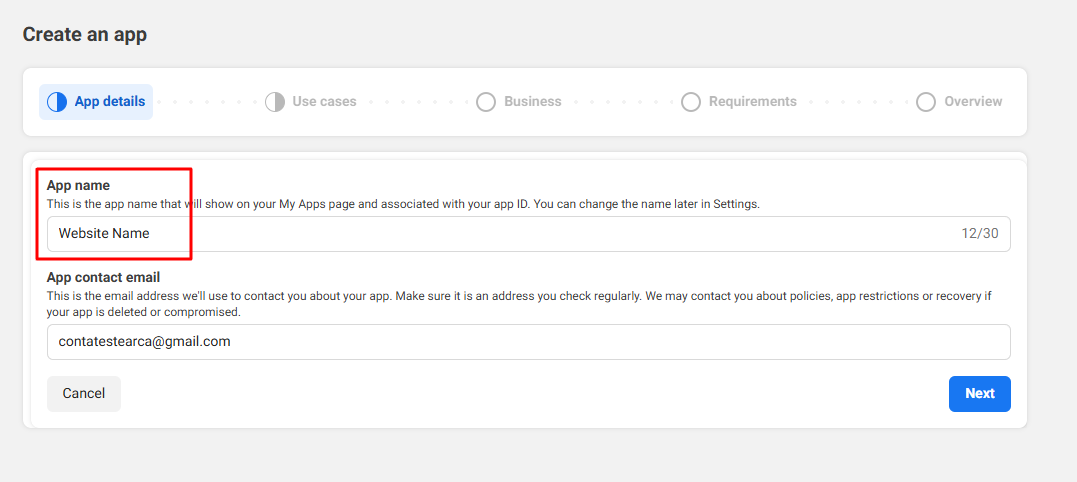This screenshot has height=482, width=1077.
Task: Click the "App name" field label
Action: (x=78, y=186)
